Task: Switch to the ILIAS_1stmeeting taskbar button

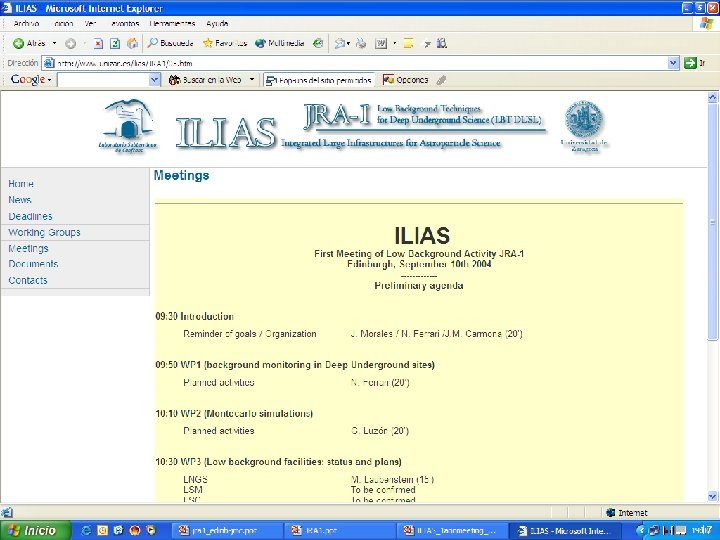Action: click(452, 531)
